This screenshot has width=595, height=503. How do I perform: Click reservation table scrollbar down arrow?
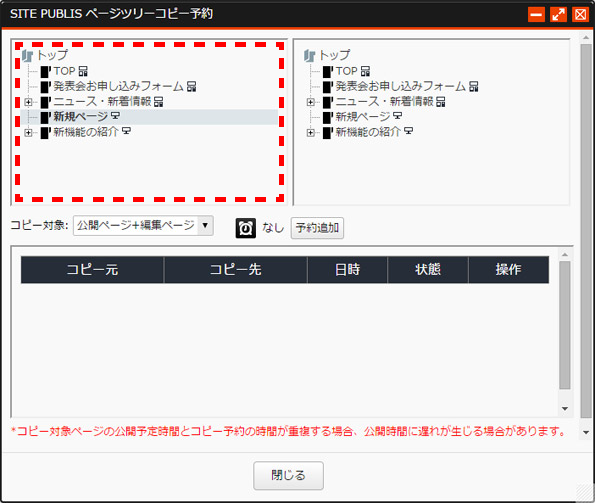(565, 409)
